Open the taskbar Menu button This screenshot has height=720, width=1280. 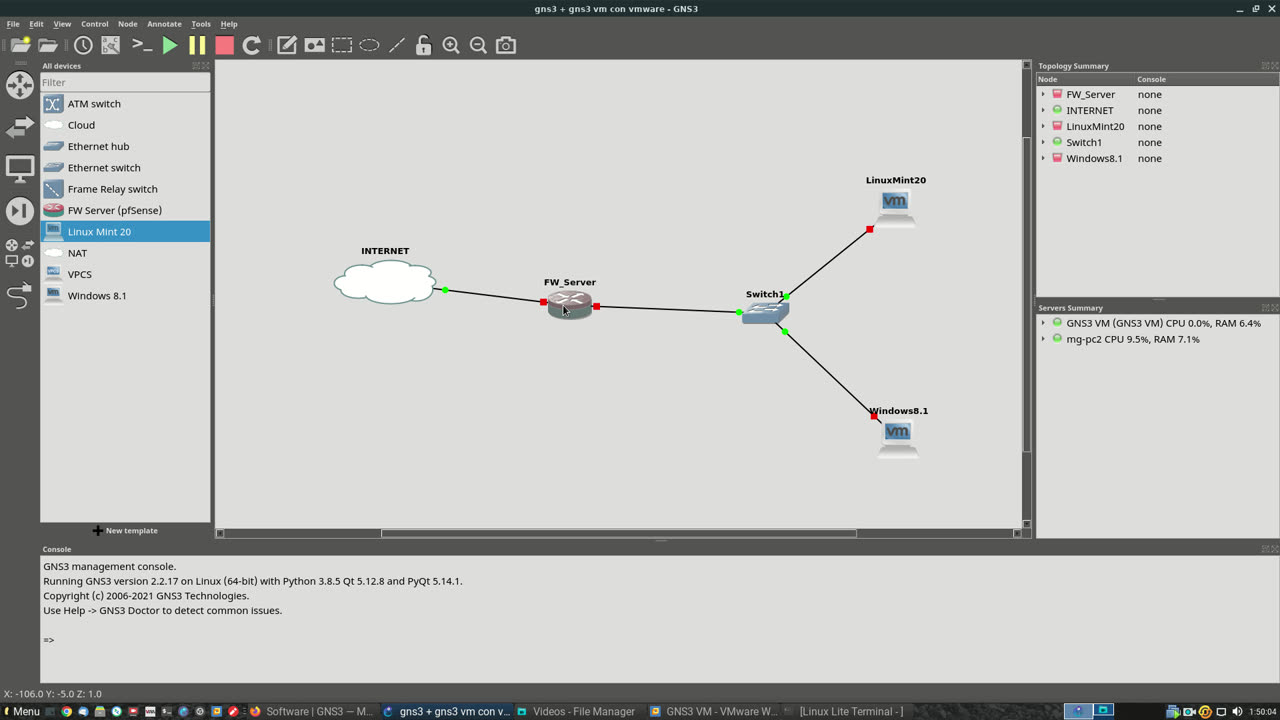click(21, 711)
